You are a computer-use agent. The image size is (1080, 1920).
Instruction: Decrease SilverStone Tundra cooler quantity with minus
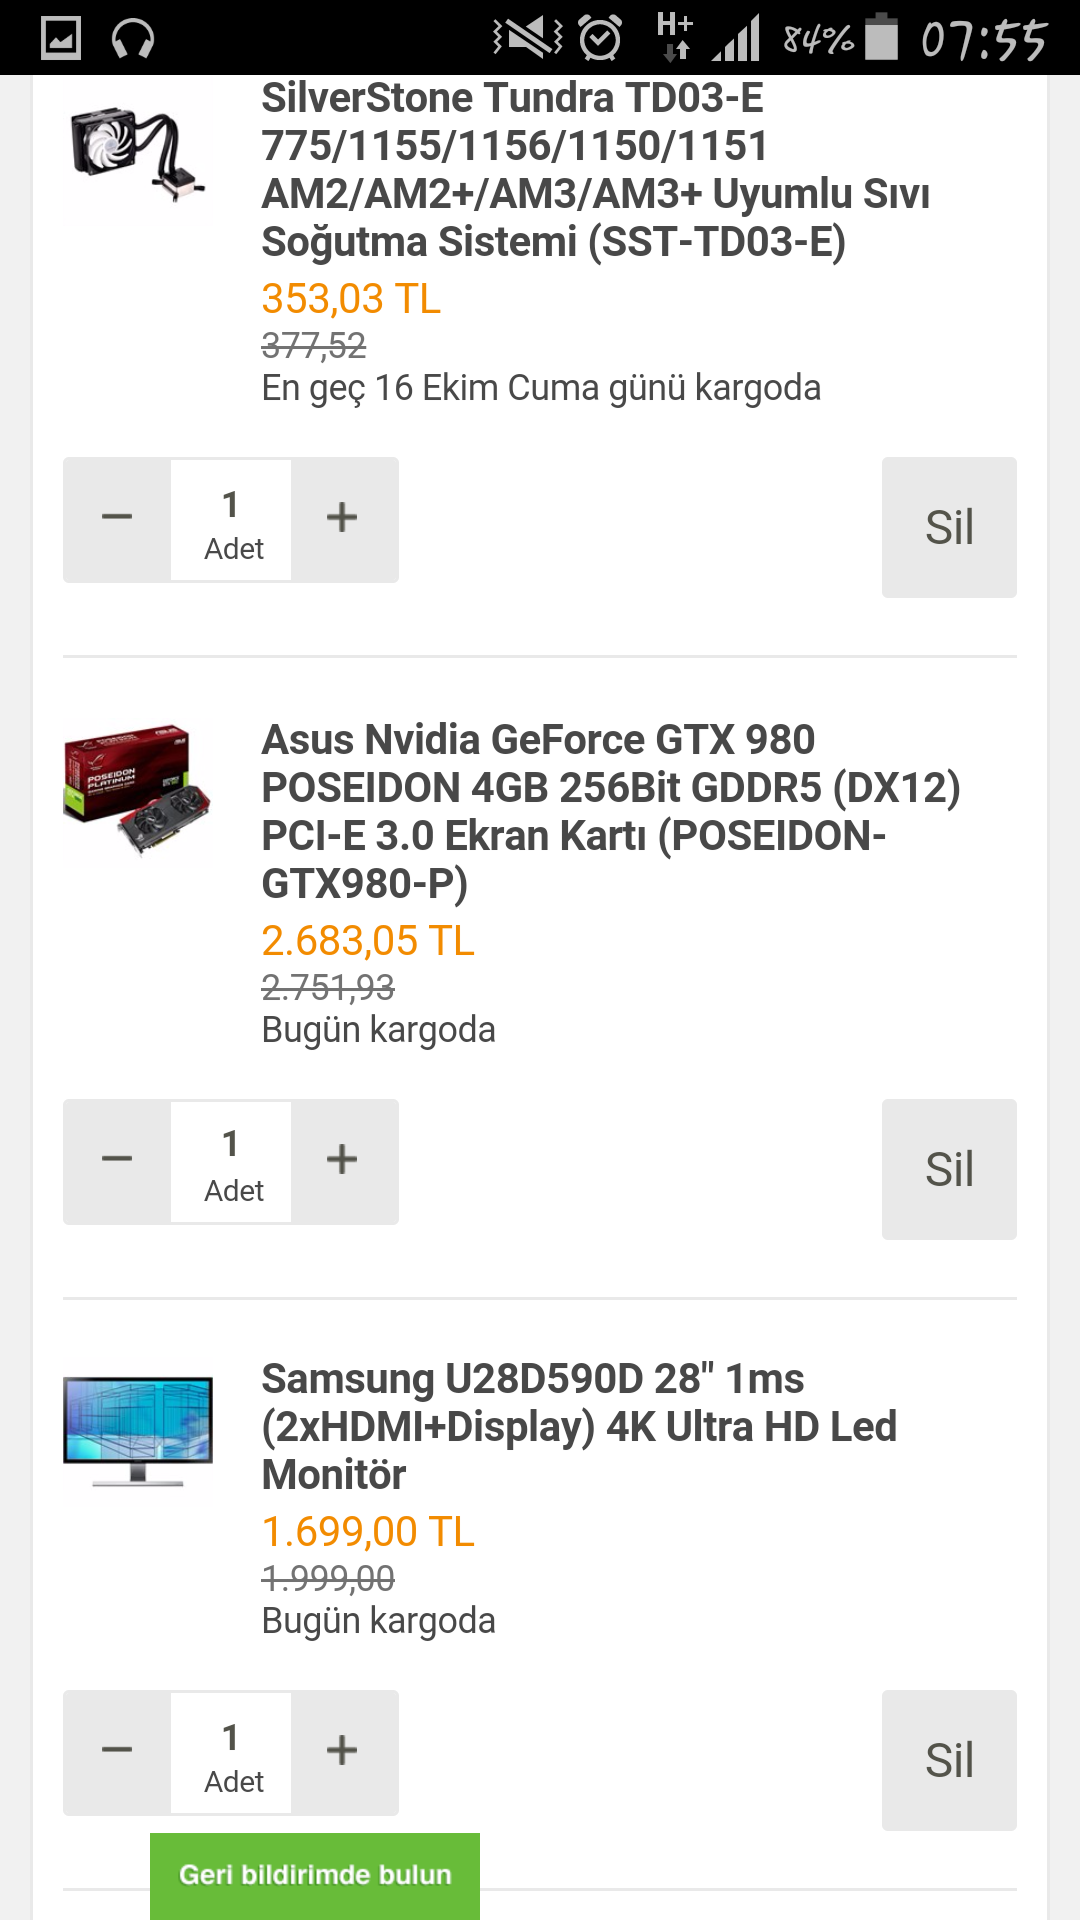pyautogui.click(x=117, y=519)
